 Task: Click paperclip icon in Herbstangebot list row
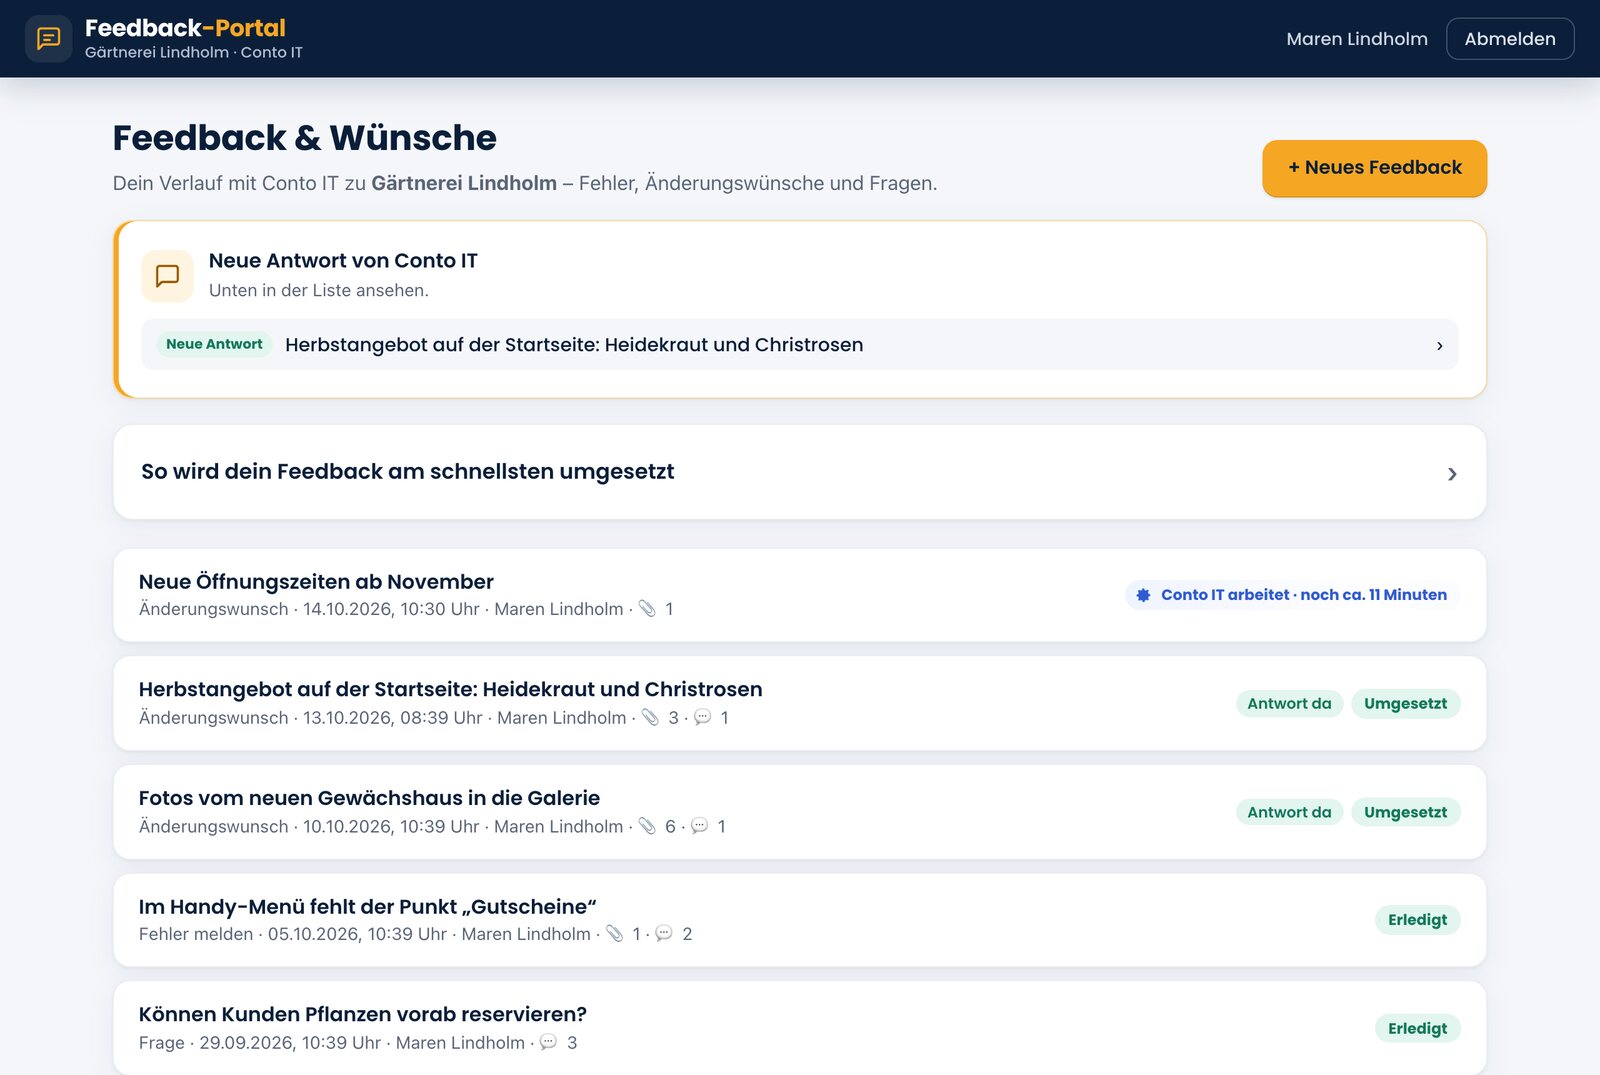[x=650, y=718]
